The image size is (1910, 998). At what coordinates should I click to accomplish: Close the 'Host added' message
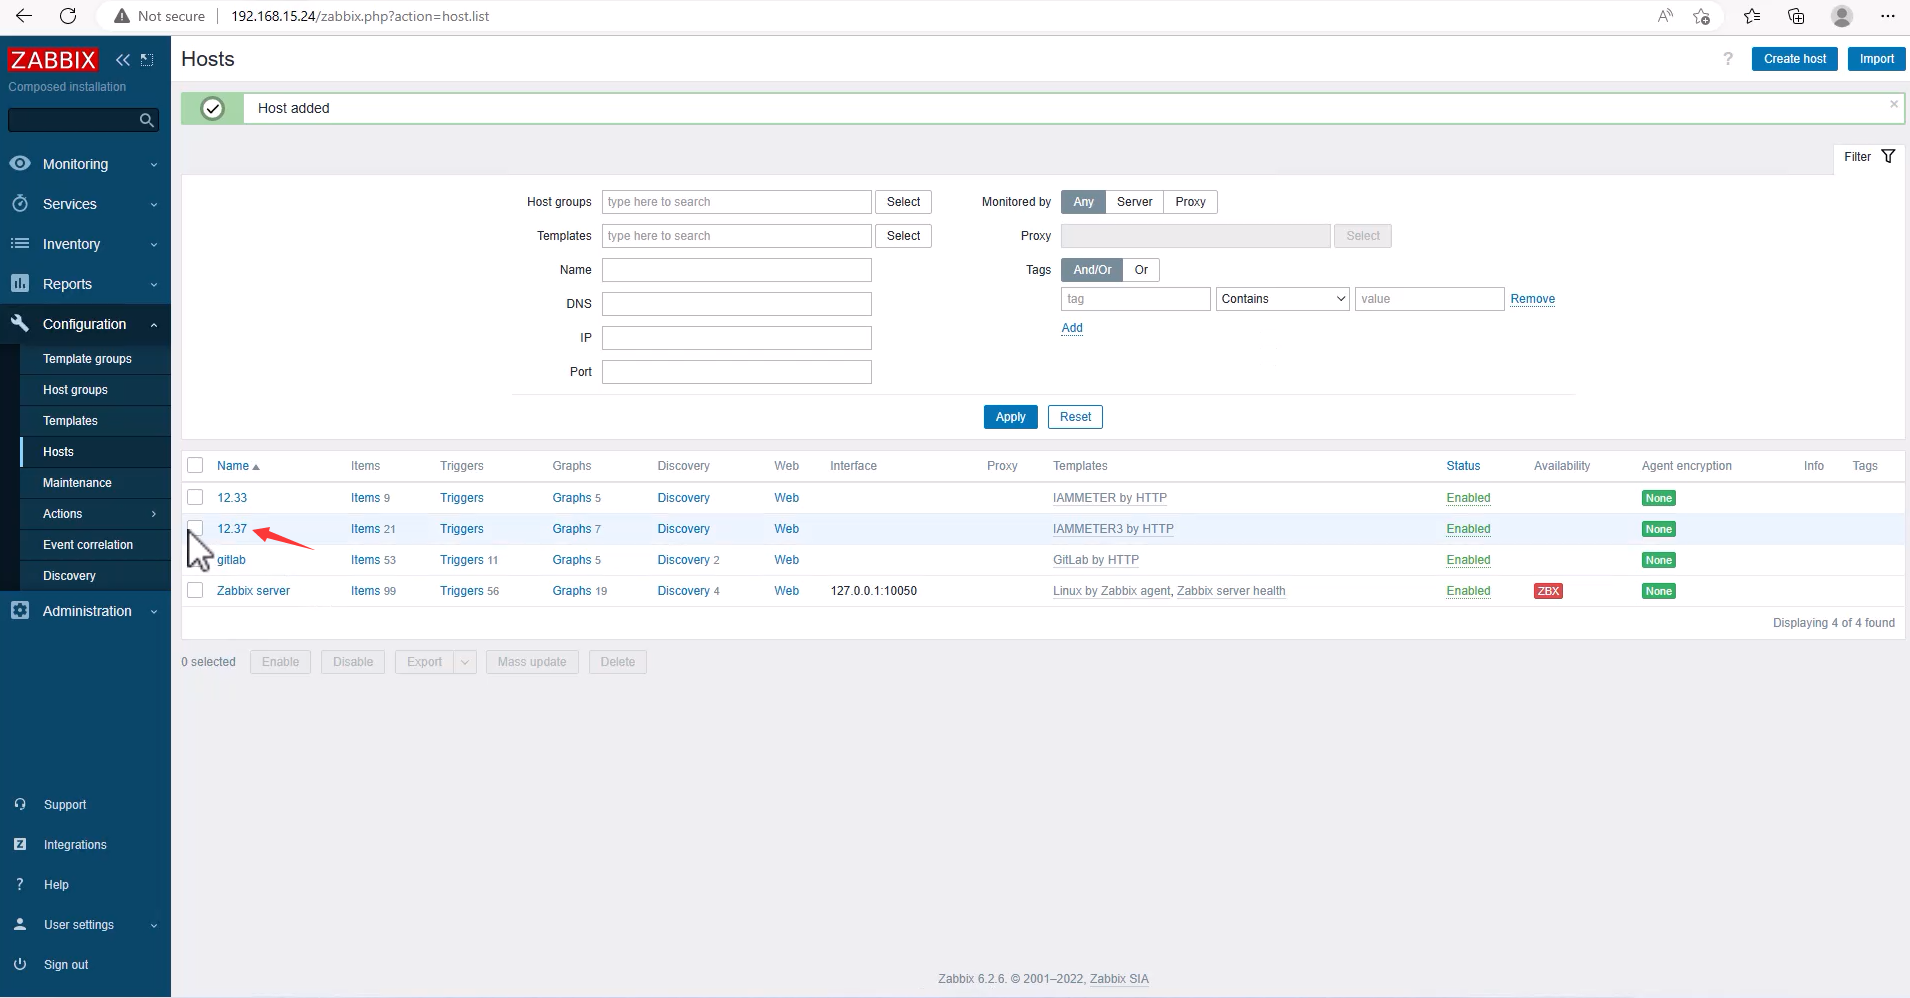(1893, 104)
